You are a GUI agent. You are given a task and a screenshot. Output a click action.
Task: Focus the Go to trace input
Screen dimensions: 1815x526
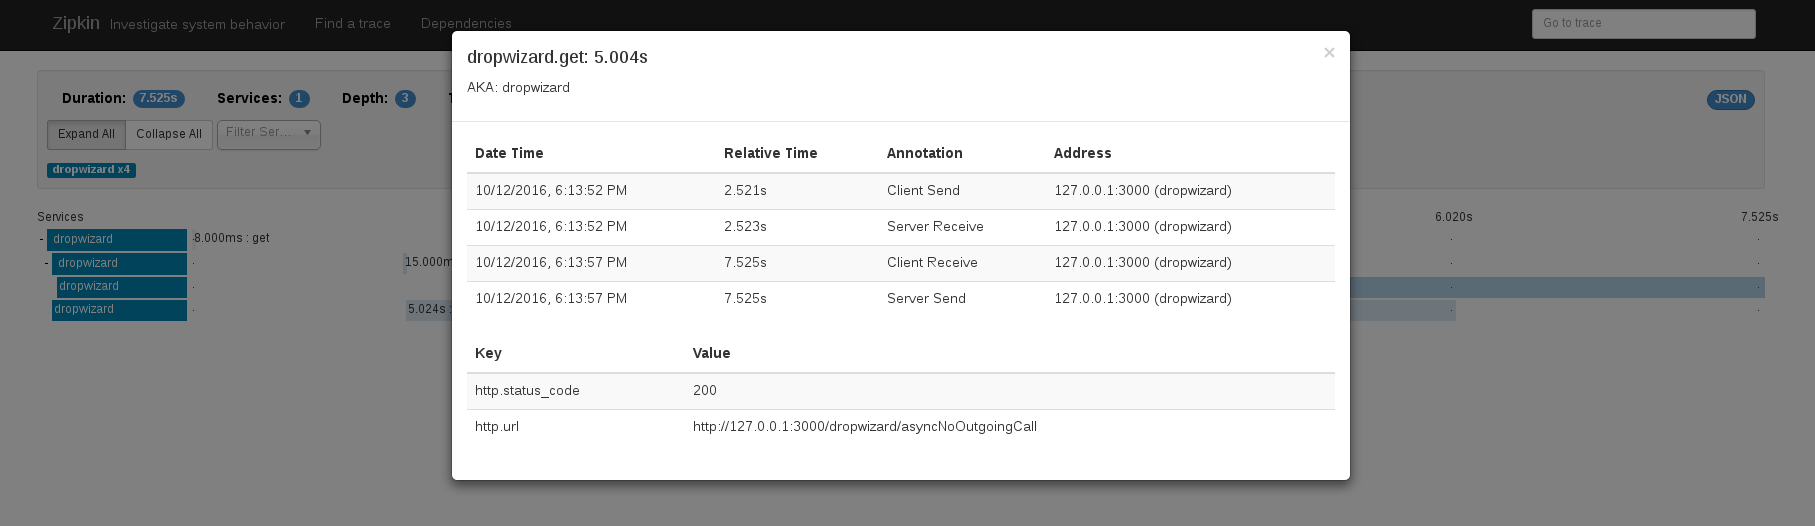[1643, 24]
